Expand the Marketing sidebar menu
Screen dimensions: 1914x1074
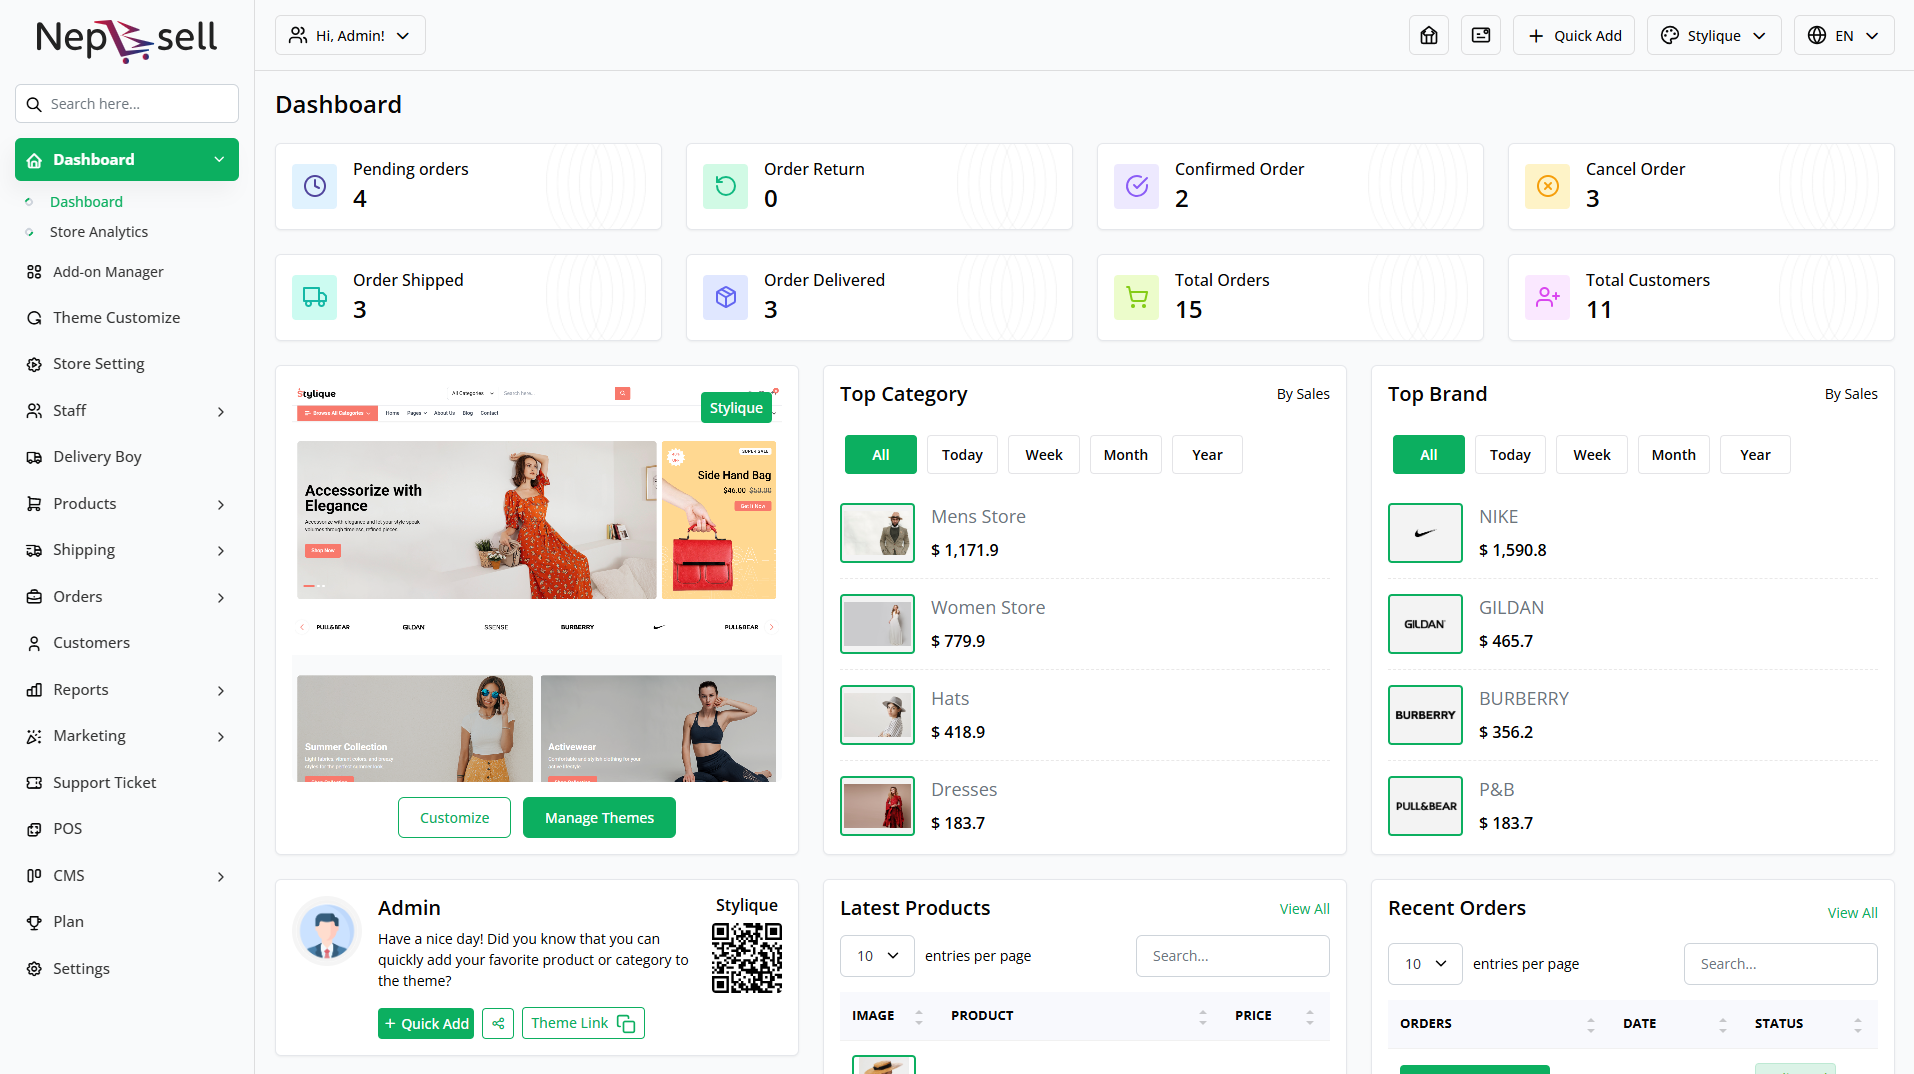tap(127, 736)
